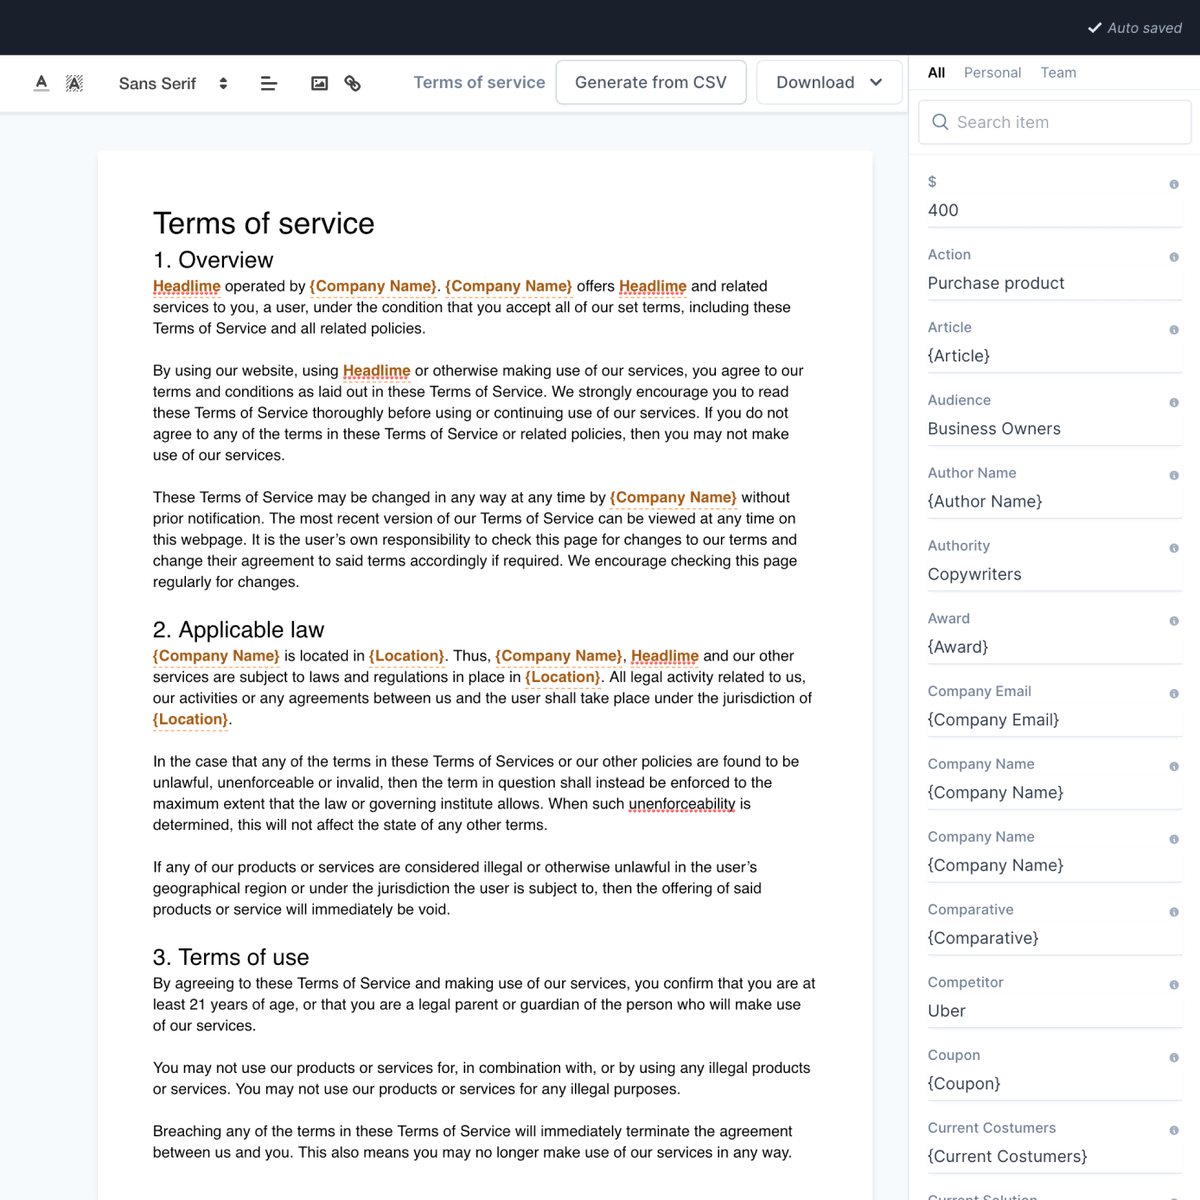
Task: Click info icon next to Award
Action: 1174,621
